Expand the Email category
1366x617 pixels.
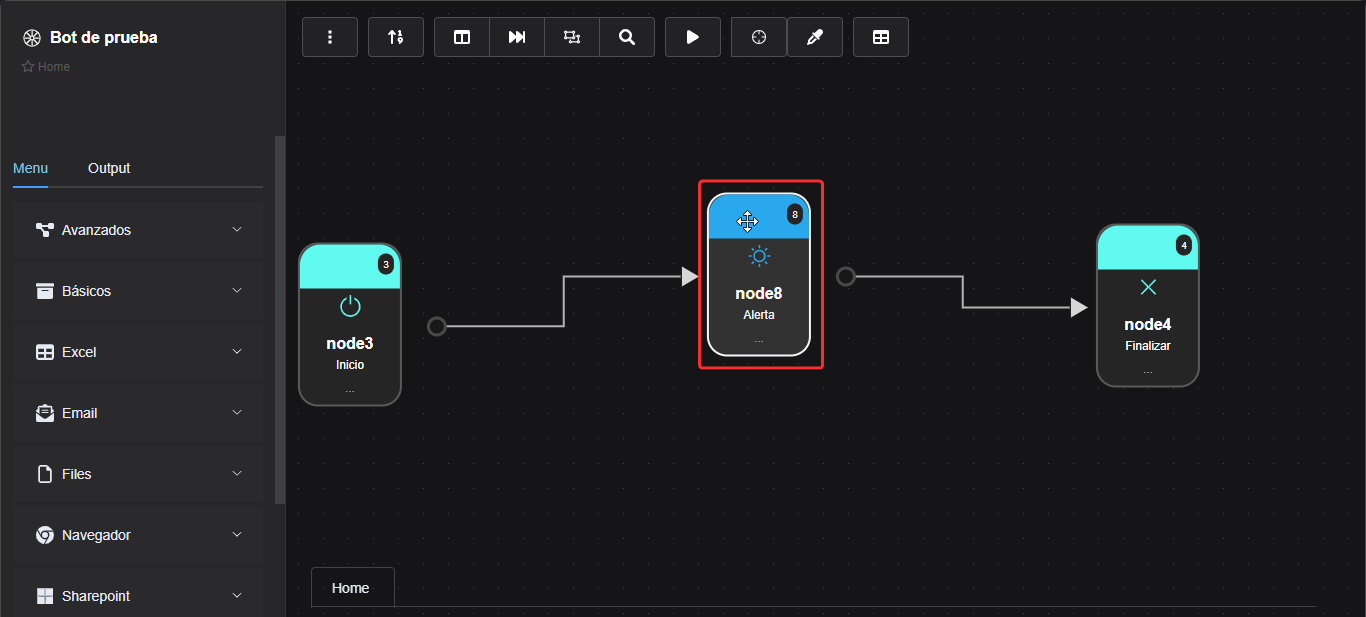click(138, 413)
